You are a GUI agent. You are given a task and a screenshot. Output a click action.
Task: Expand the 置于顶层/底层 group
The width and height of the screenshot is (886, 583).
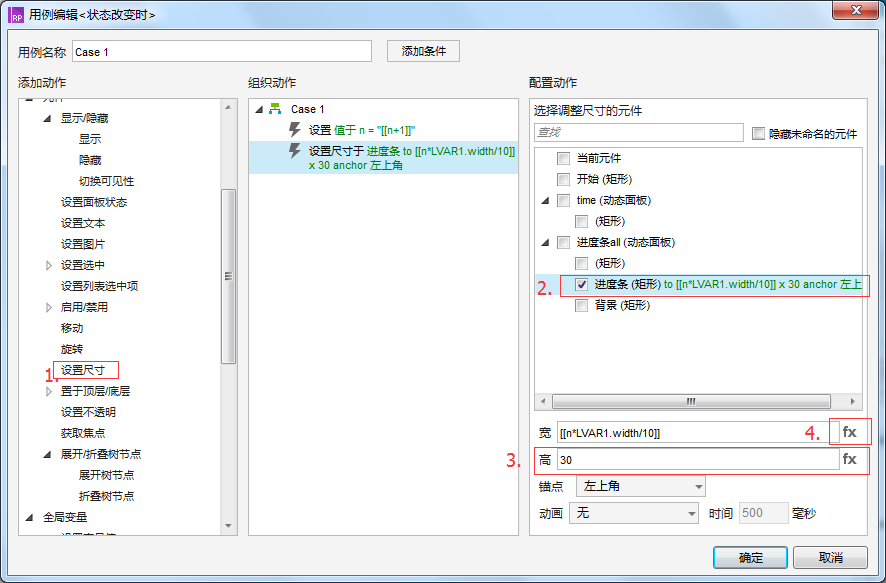click(x=49, y=391)
